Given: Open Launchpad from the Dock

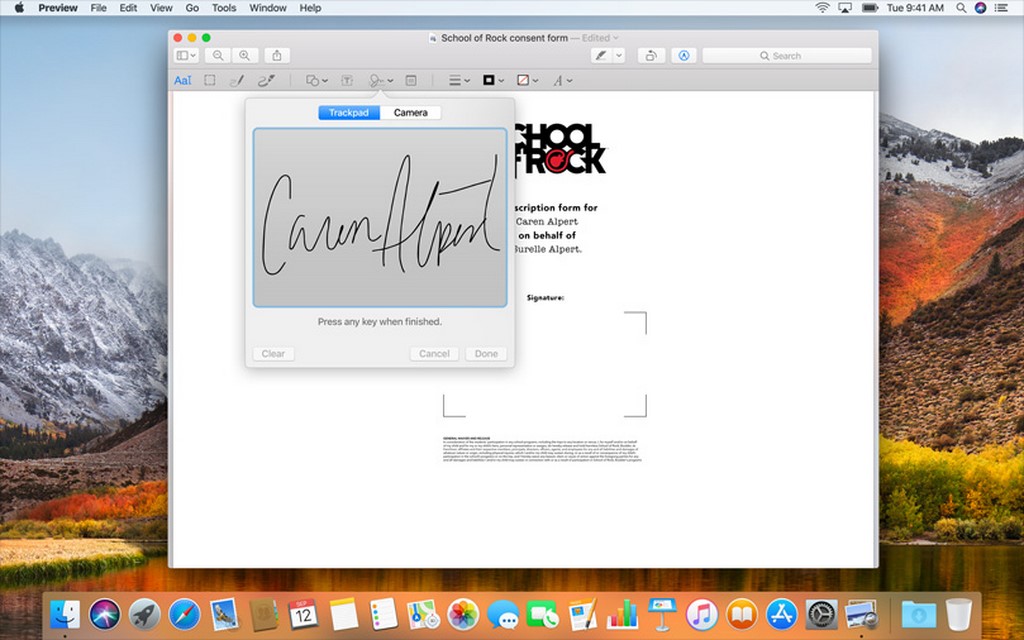Looking at the screenshot, I should [144, 615].
